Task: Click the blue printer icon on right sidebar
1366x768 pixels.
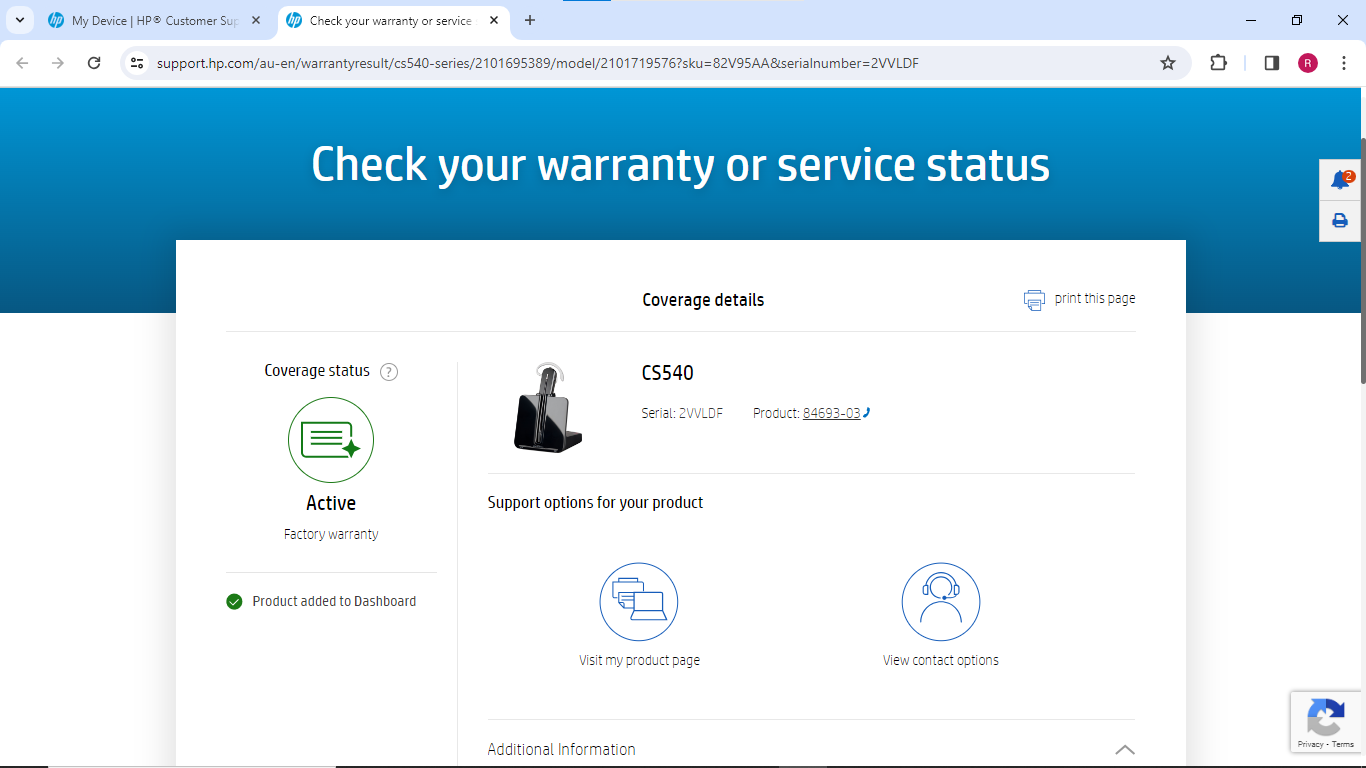Action: click(x=1340, y=221)
